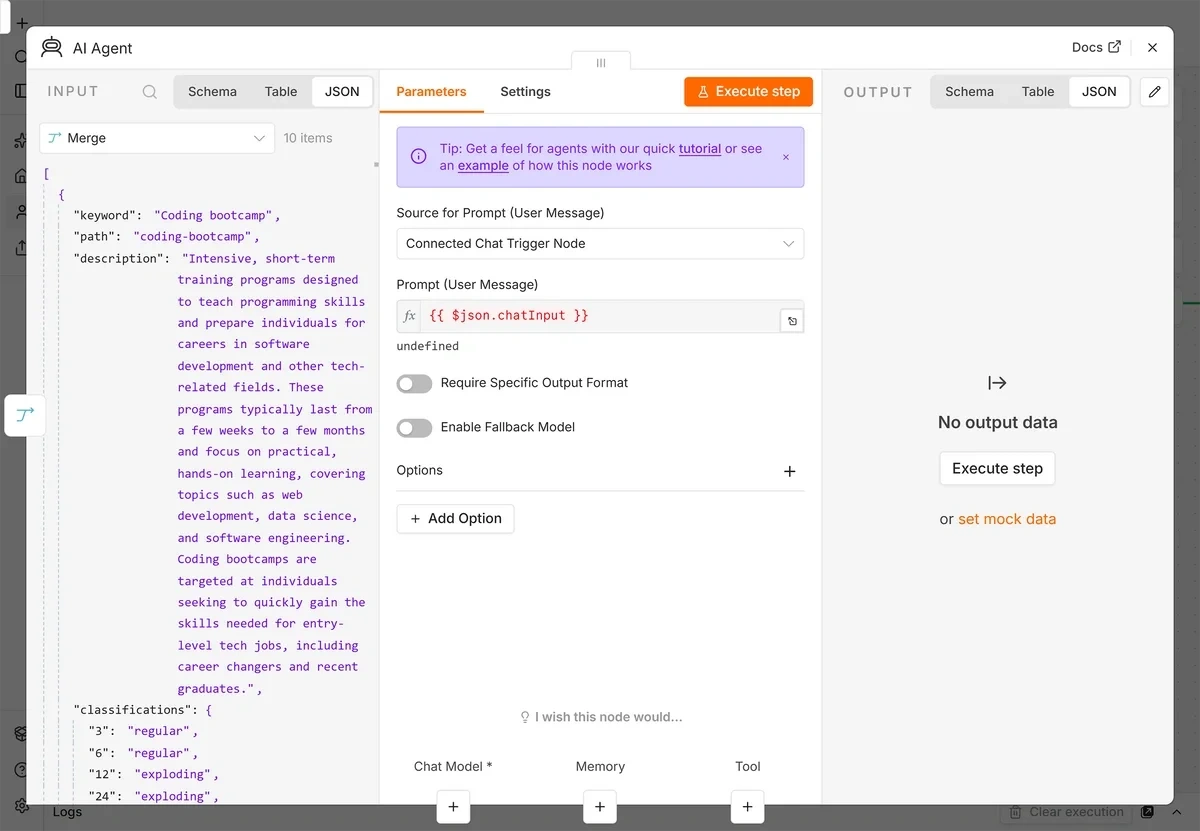Click the Chat Model * label
This screenshot has width=1200, height=831.
click(x=453, y=767)
